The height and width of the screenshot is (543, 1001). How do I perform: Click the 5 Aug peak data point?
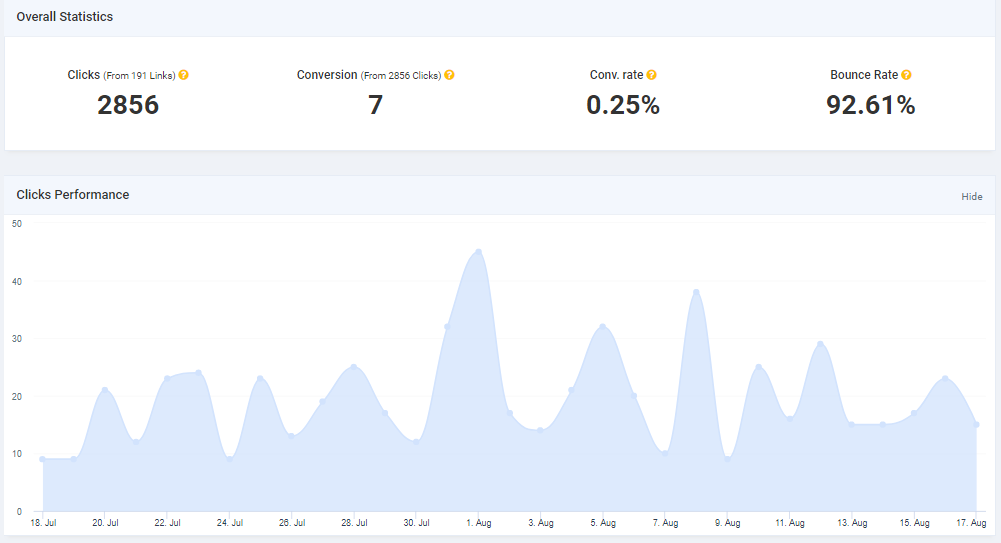[x=602, y=327]
